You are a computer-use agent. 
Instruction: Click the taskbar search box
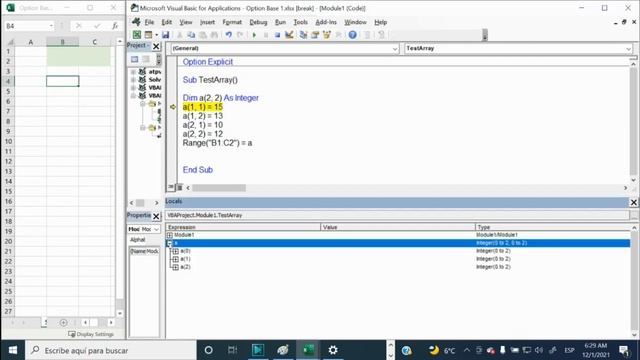(111, 350)
